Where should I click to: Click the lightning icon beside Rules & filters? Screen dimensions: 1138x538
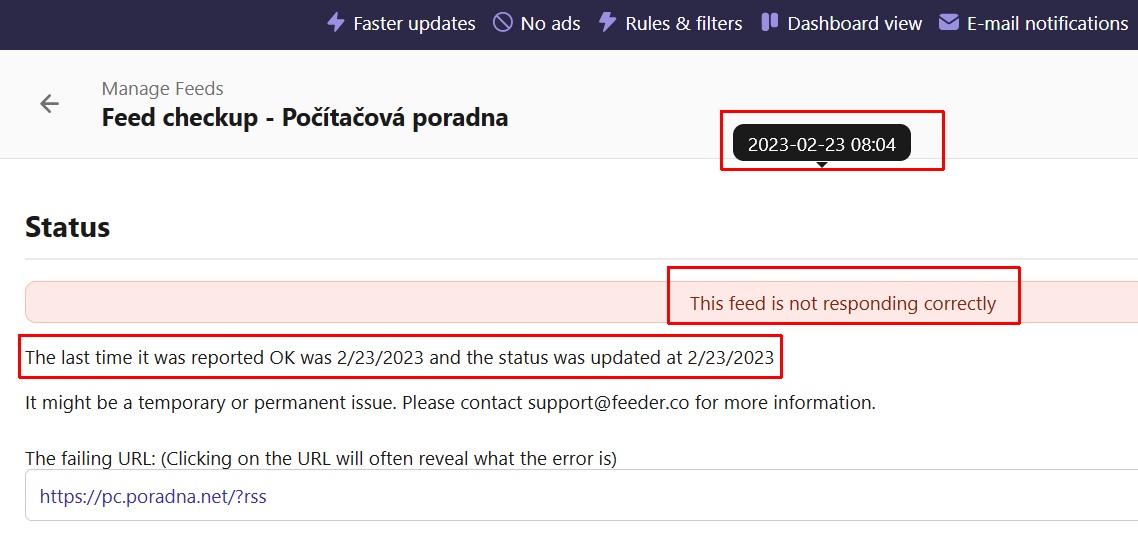coord(607,22)
